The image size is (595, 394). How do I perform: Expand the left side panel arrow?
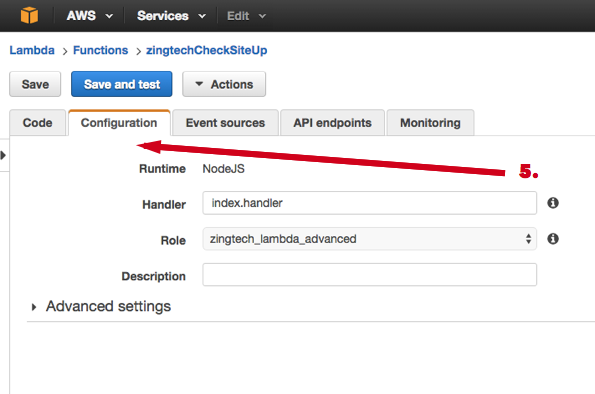tap(3, 155)
